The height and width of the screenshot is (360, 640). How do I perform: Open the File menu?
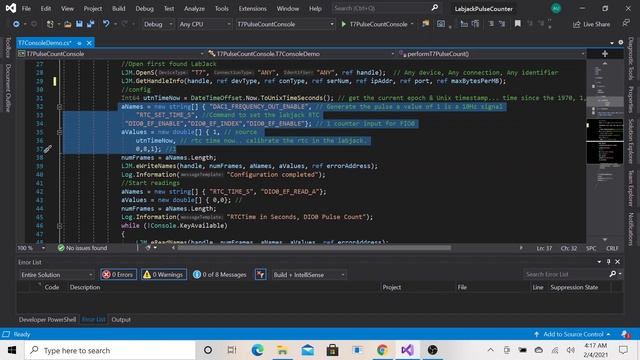[26, 9]
